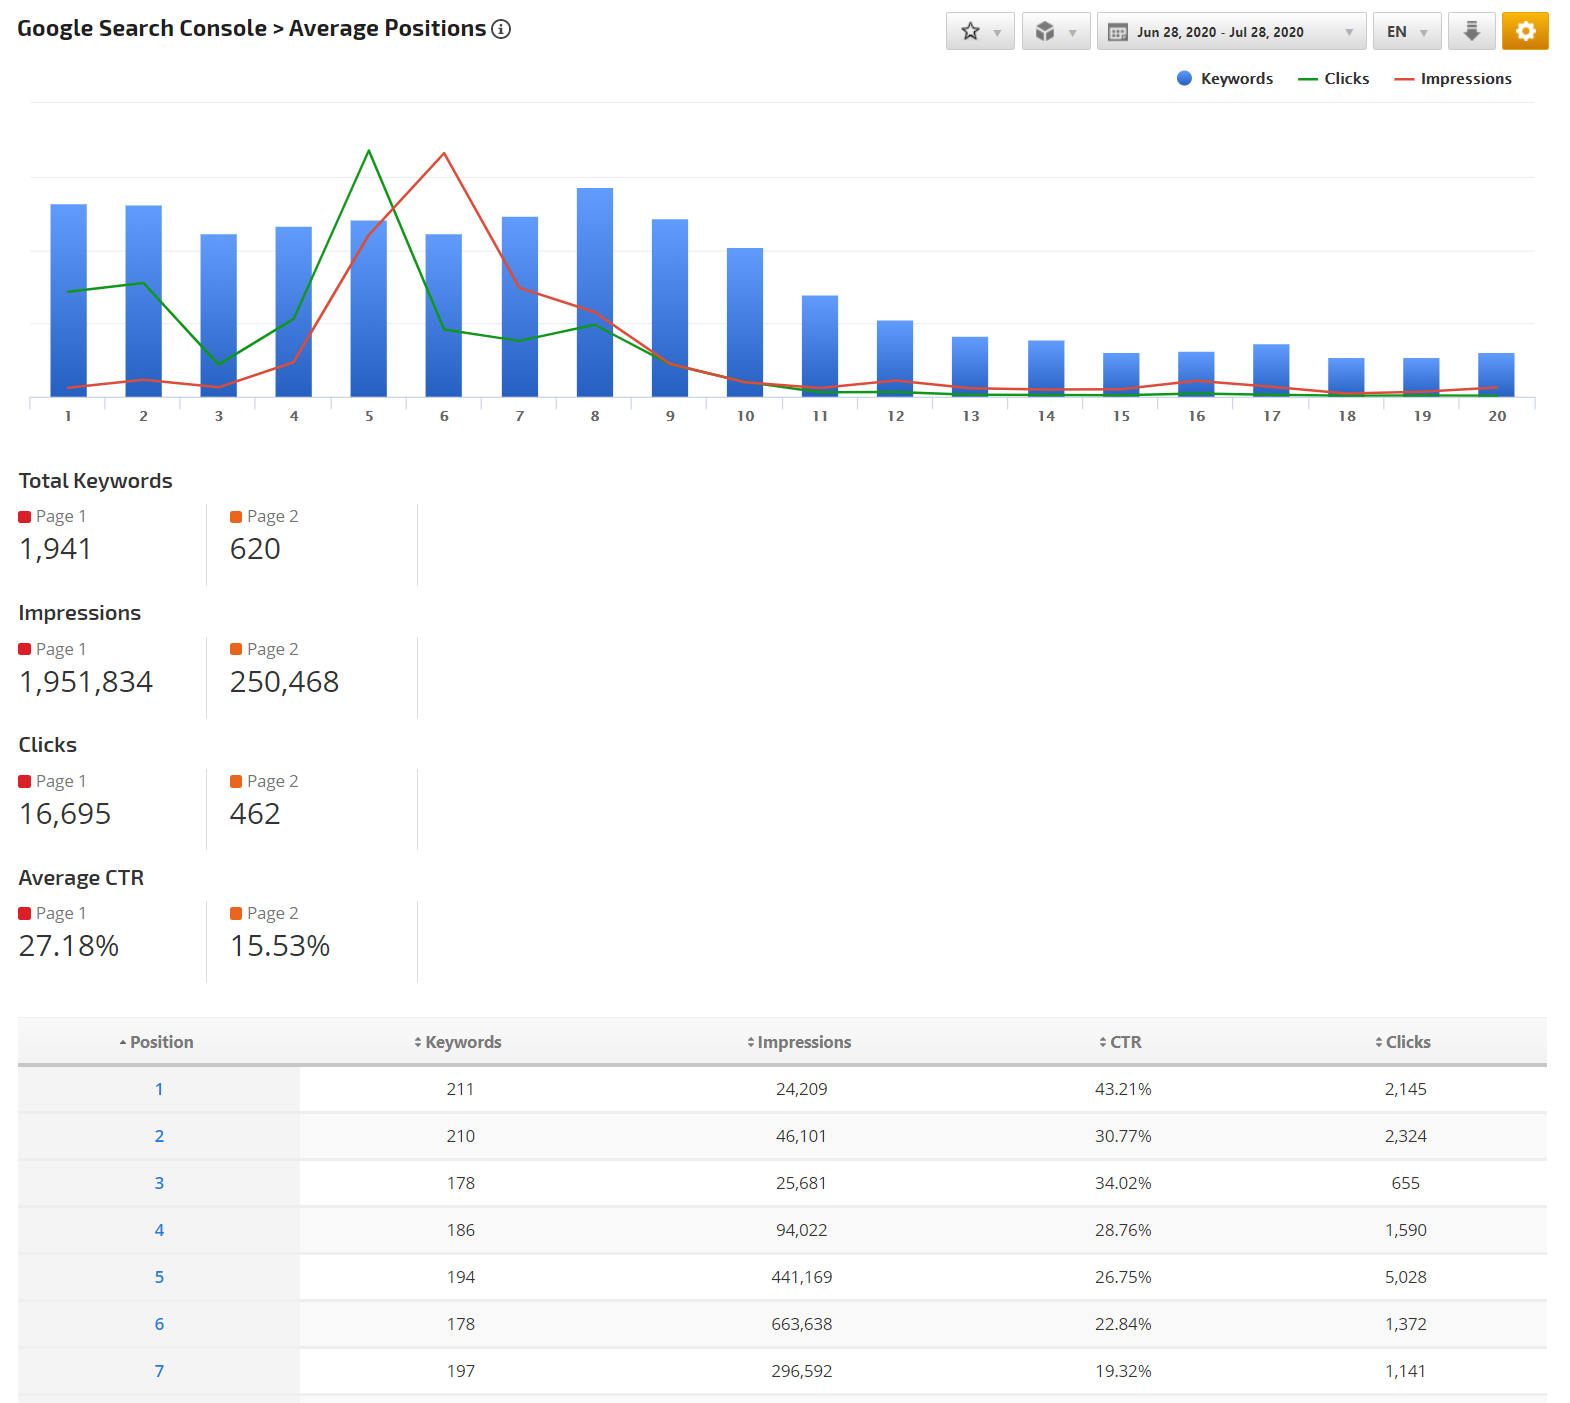Open the cube widget menu

coord(1055,32)
